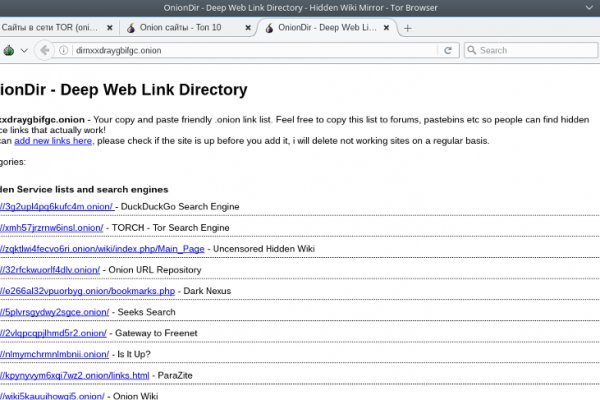Open a new tab with plus button
Image resolution: width=600 pixels, height=400 pixels.
click(x=408, y=27)
